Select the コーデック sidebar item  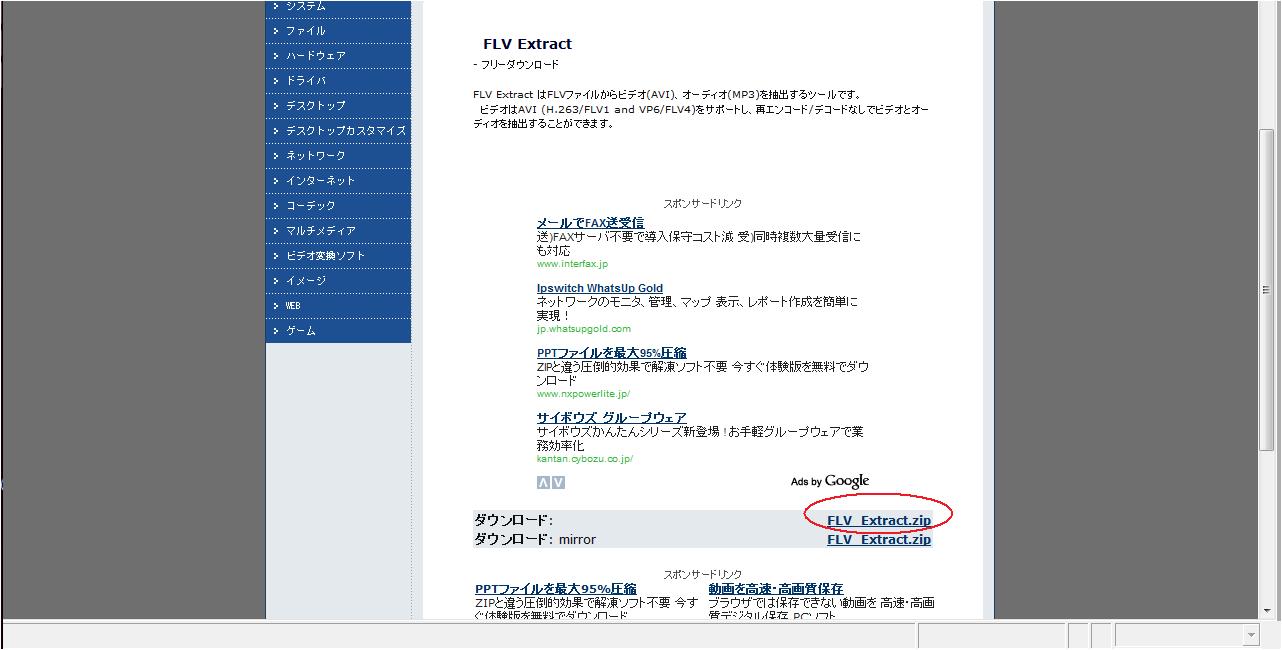pyautogui.click(x=338, y=206)
